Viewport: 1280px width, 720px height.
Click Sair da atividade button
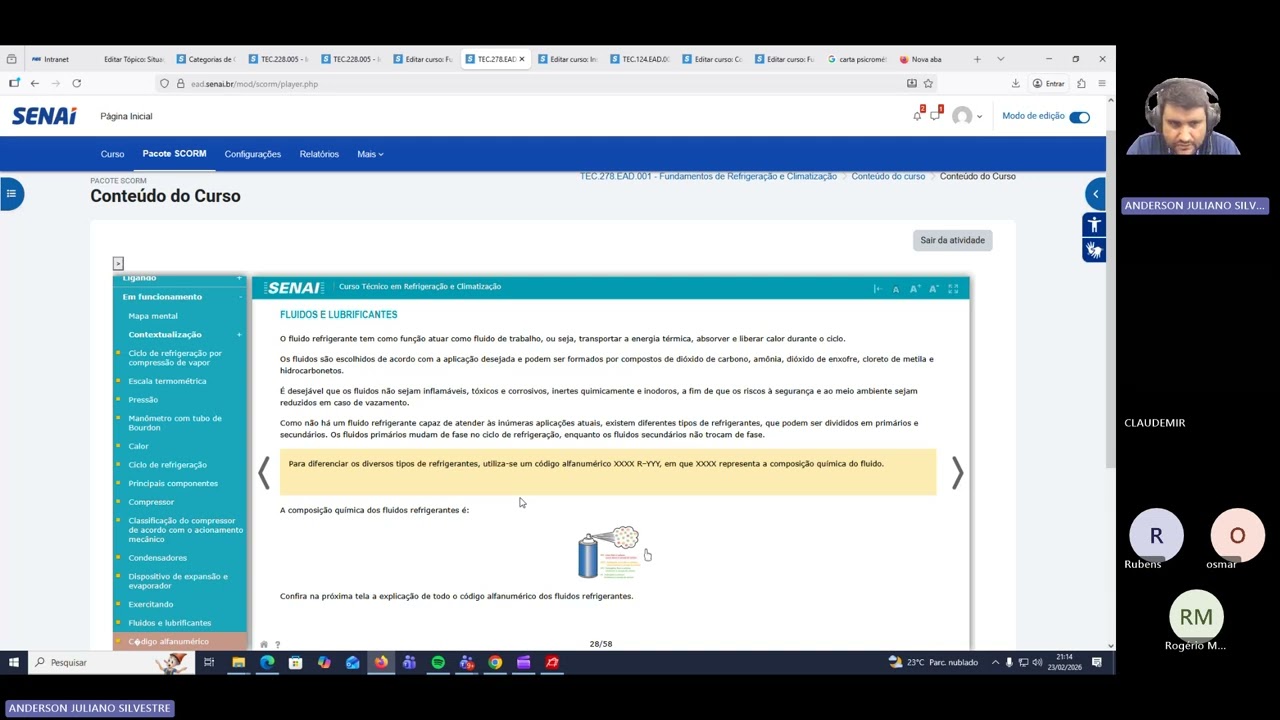coord(952,240)
